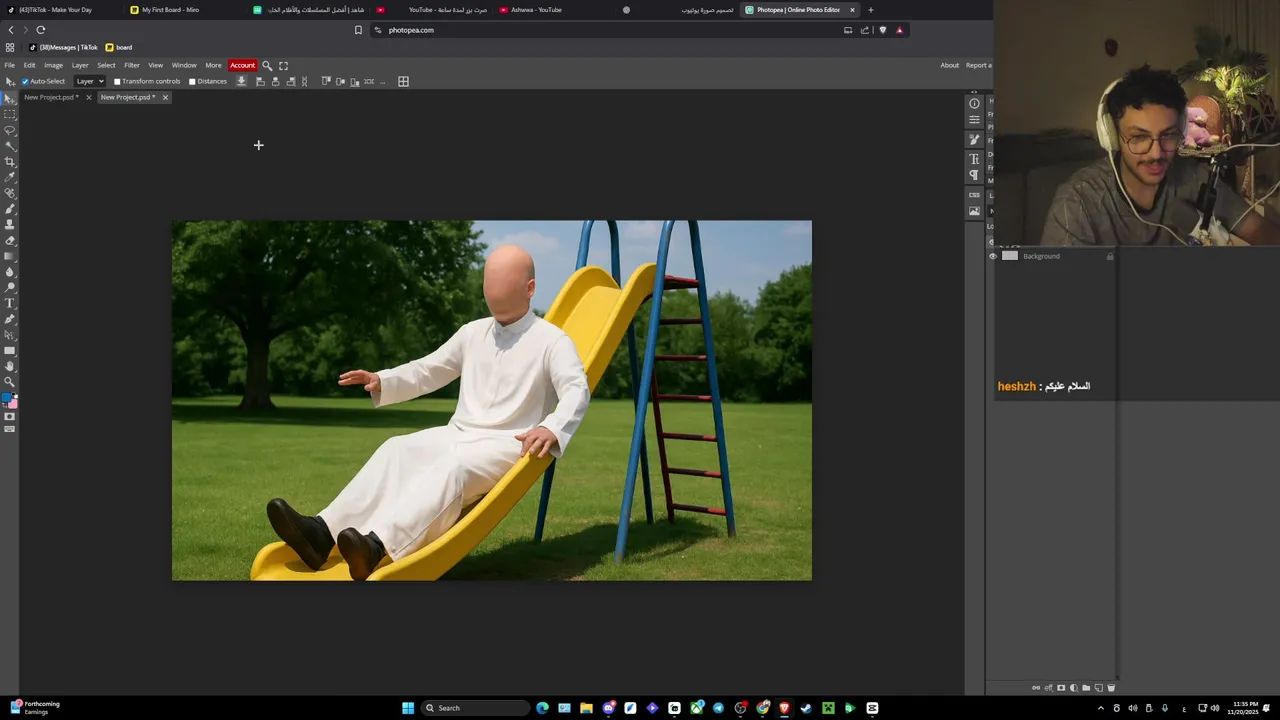Delete layer via trash icon in layers panel
The width and height of the screenshot is (1280, 720).
[1110, 688]
